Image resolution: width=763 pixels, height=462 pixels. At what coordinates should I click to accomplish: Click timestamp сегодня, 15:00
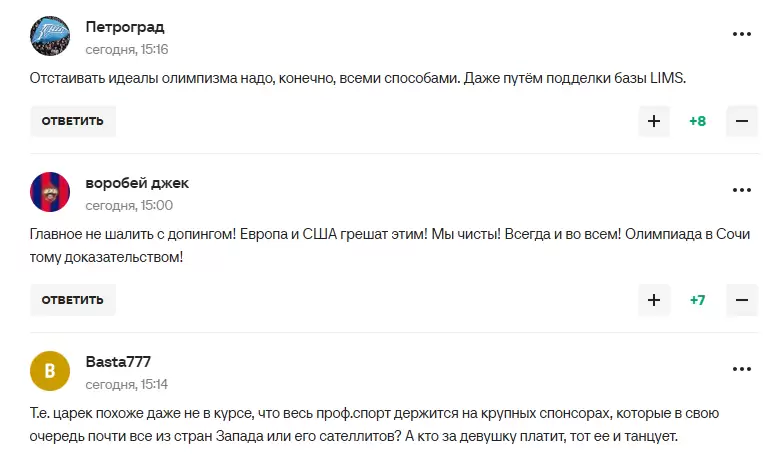click(x=129, y=204)
